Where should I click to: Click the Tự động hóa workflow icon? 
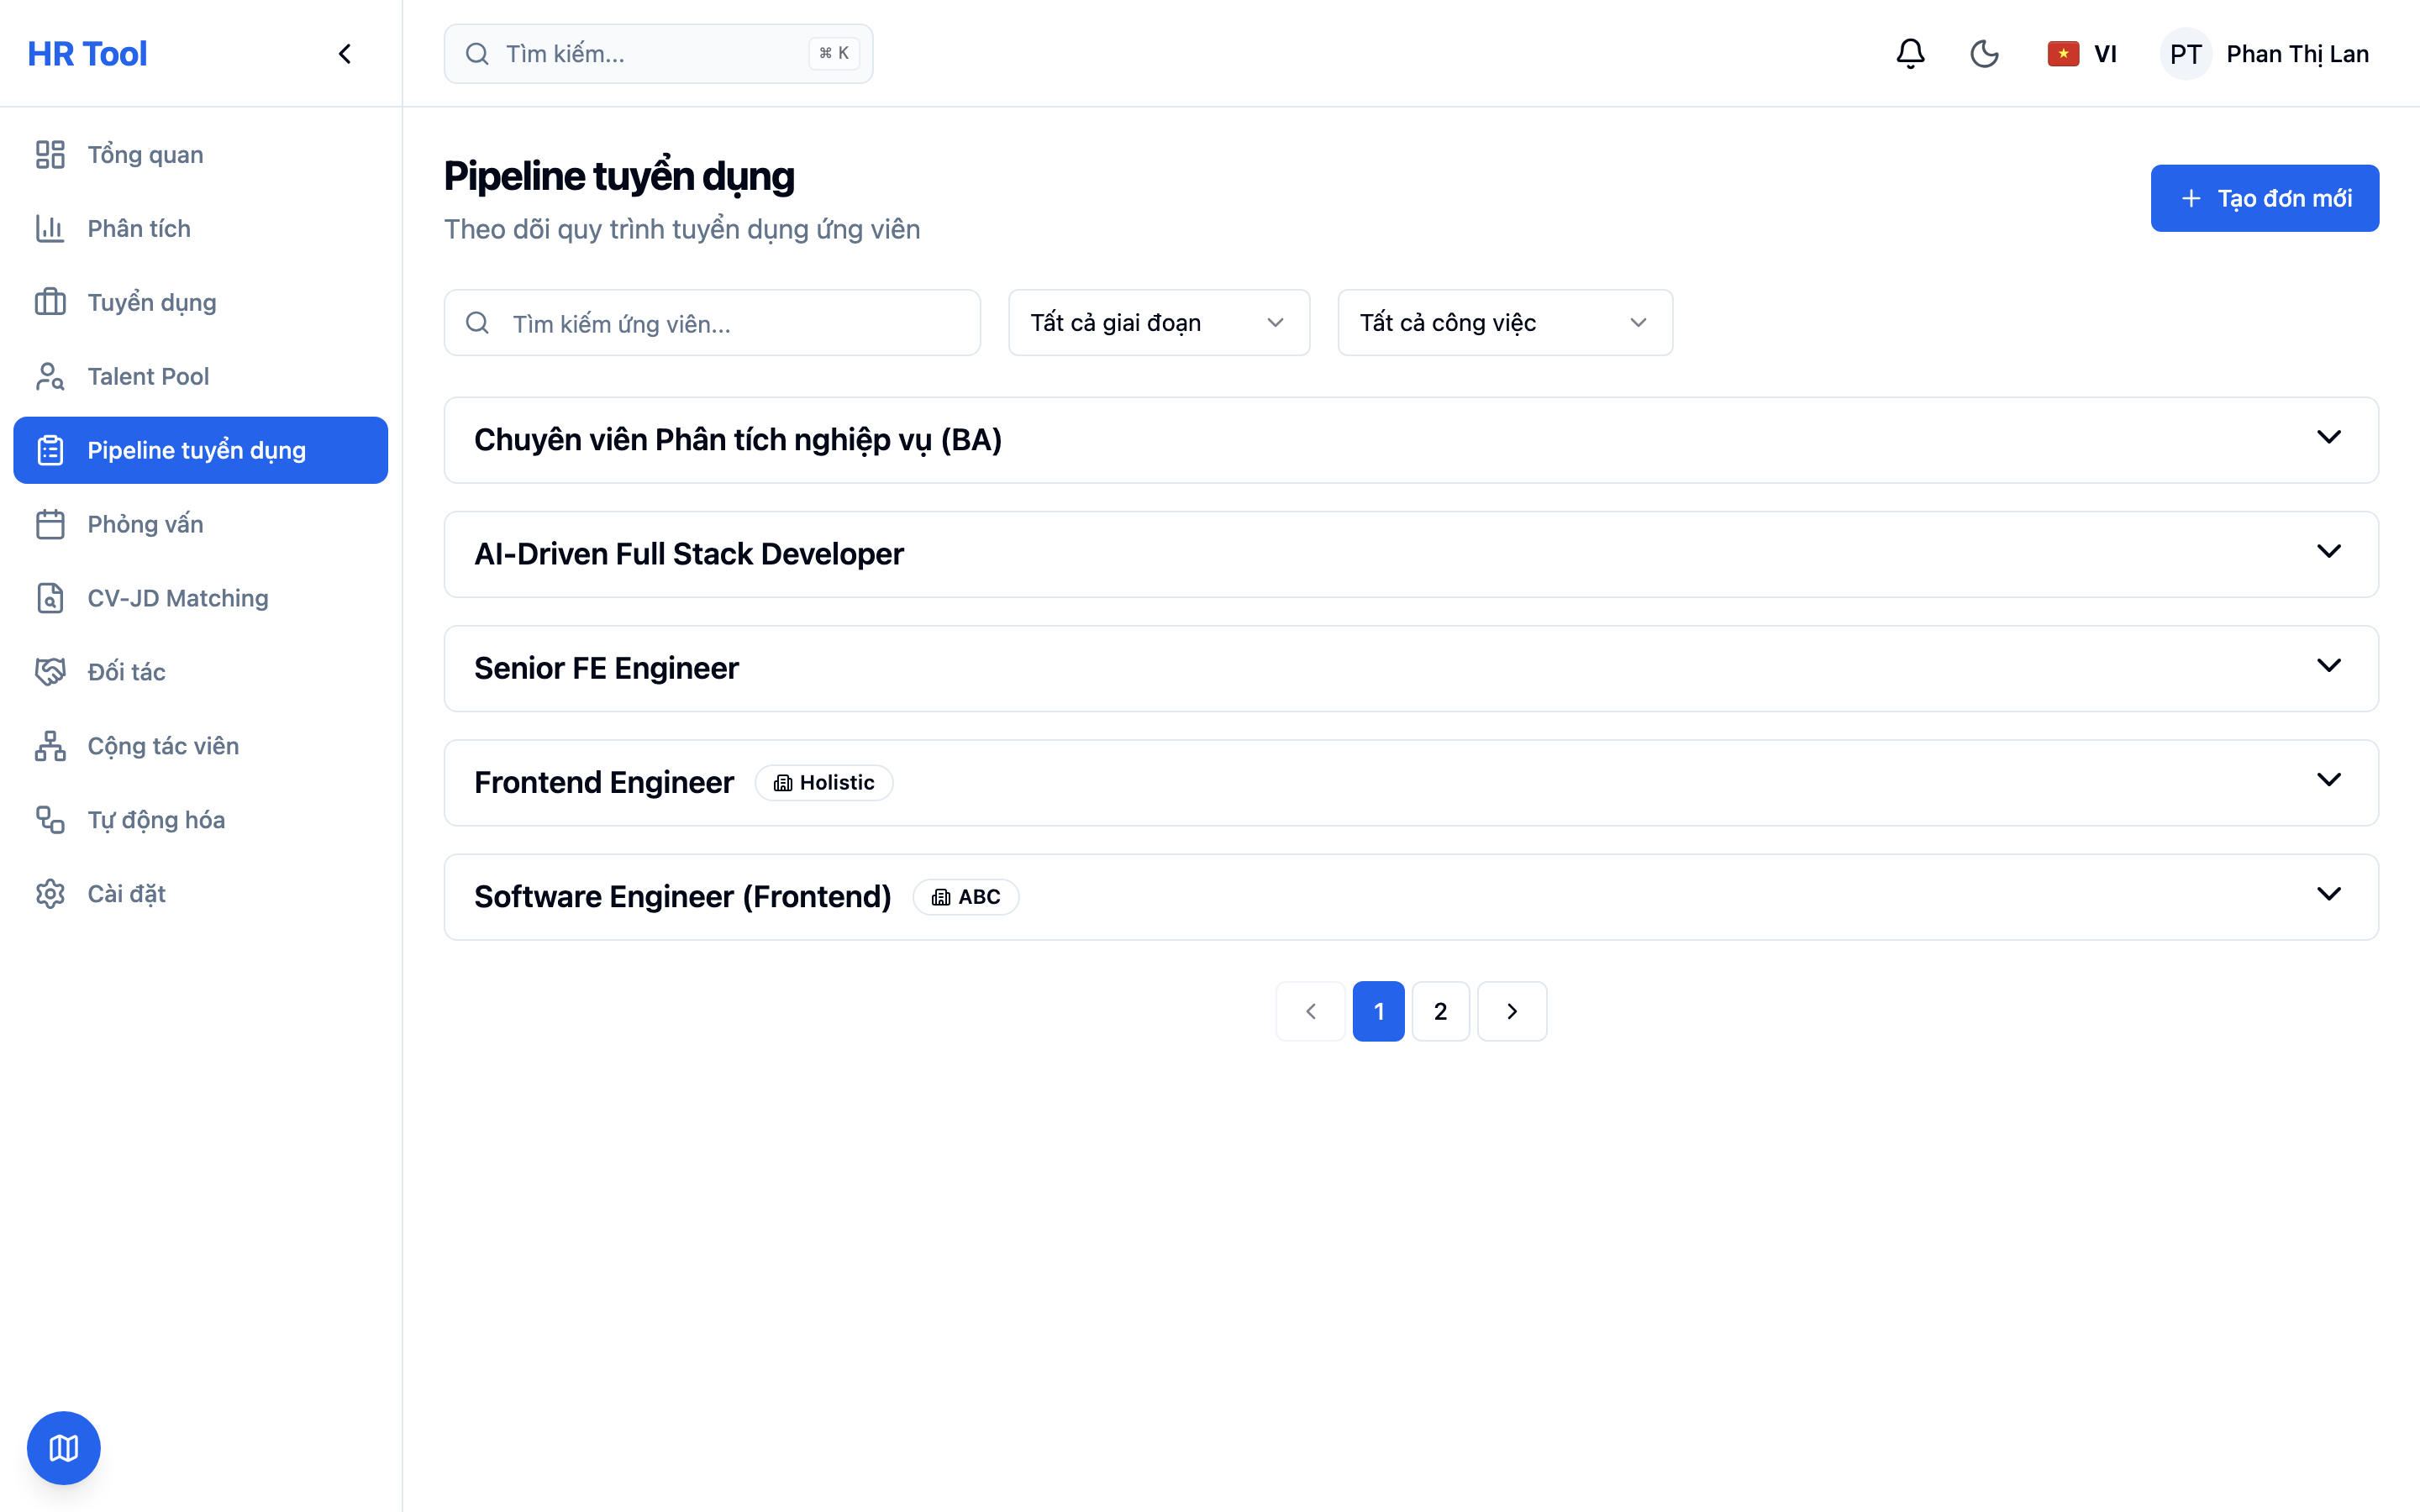(50, 820)
